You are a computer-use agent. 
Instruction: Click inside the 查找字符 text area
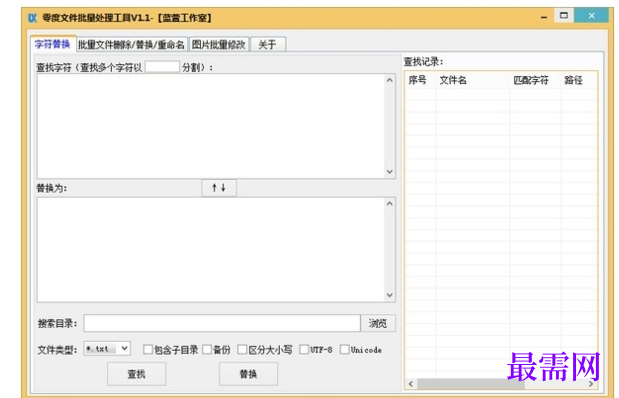pyautogui.click(x=211, y=126)
